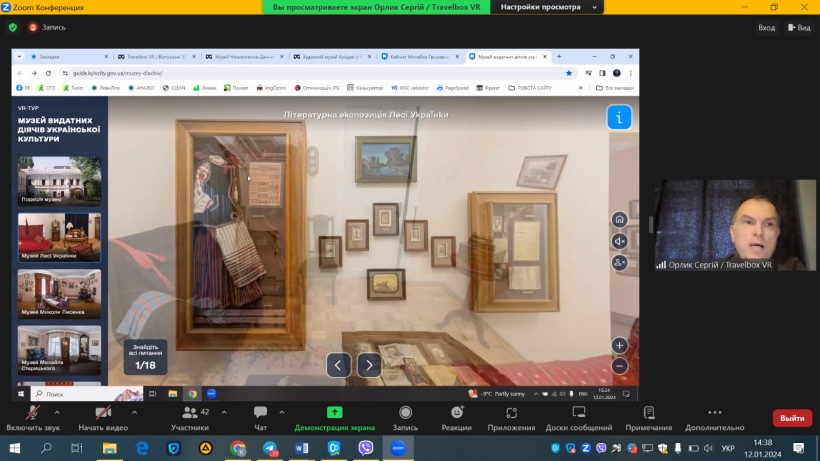Click УКР language indicator in tray
Viewport: 820px width, 461px height.
[727, 448]
